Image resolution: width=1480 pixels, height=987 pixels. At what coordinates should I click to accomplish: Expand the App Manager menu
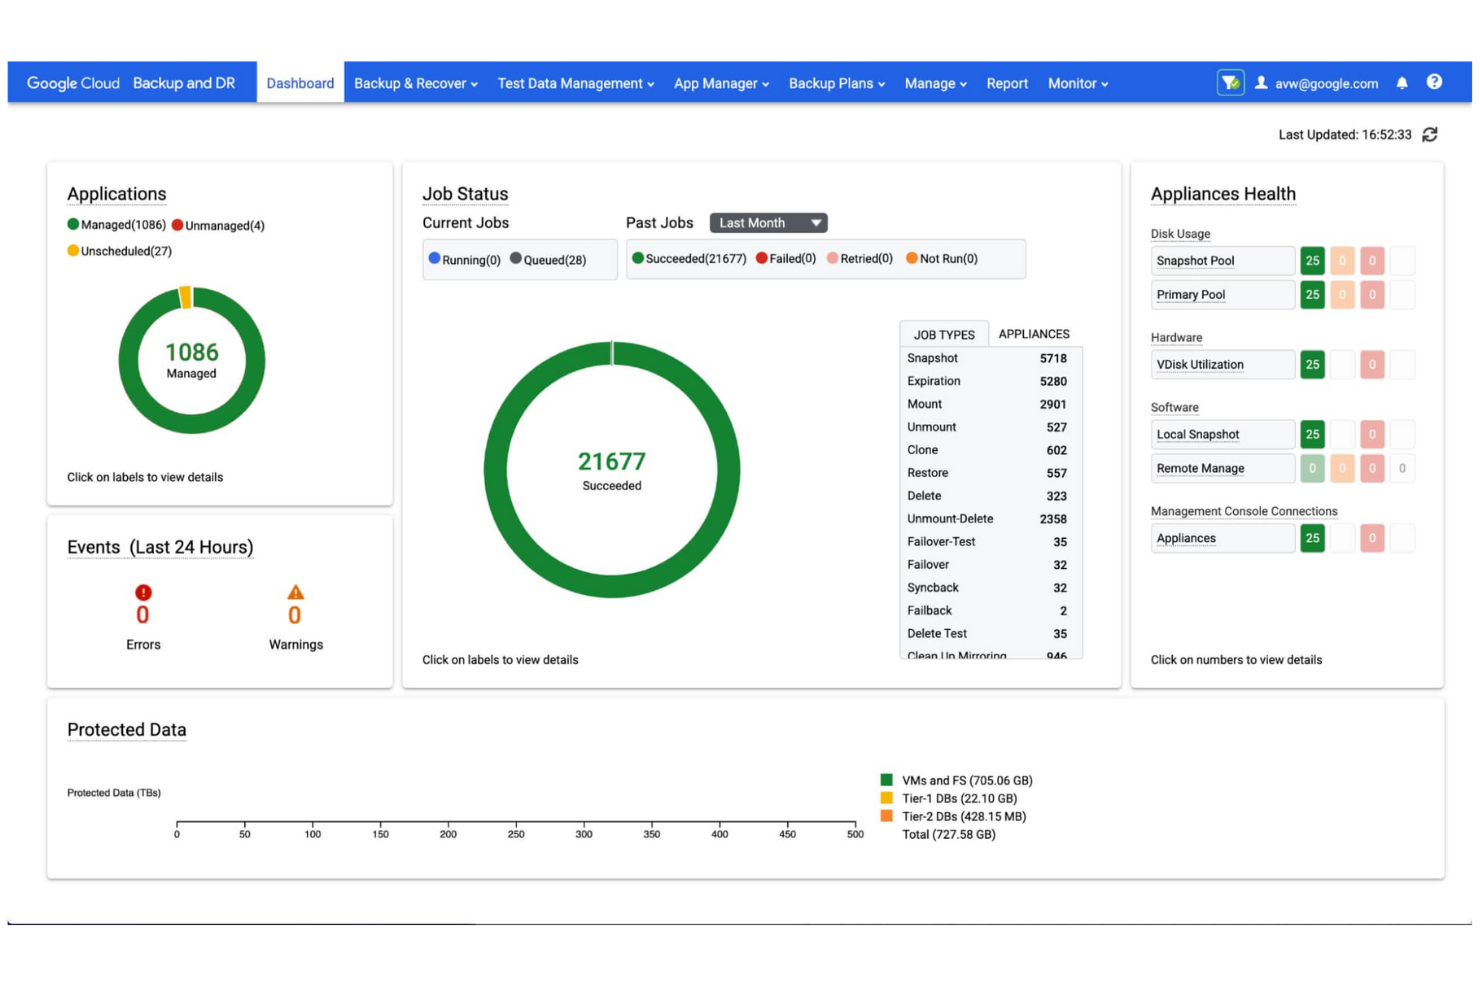[721, 83]
